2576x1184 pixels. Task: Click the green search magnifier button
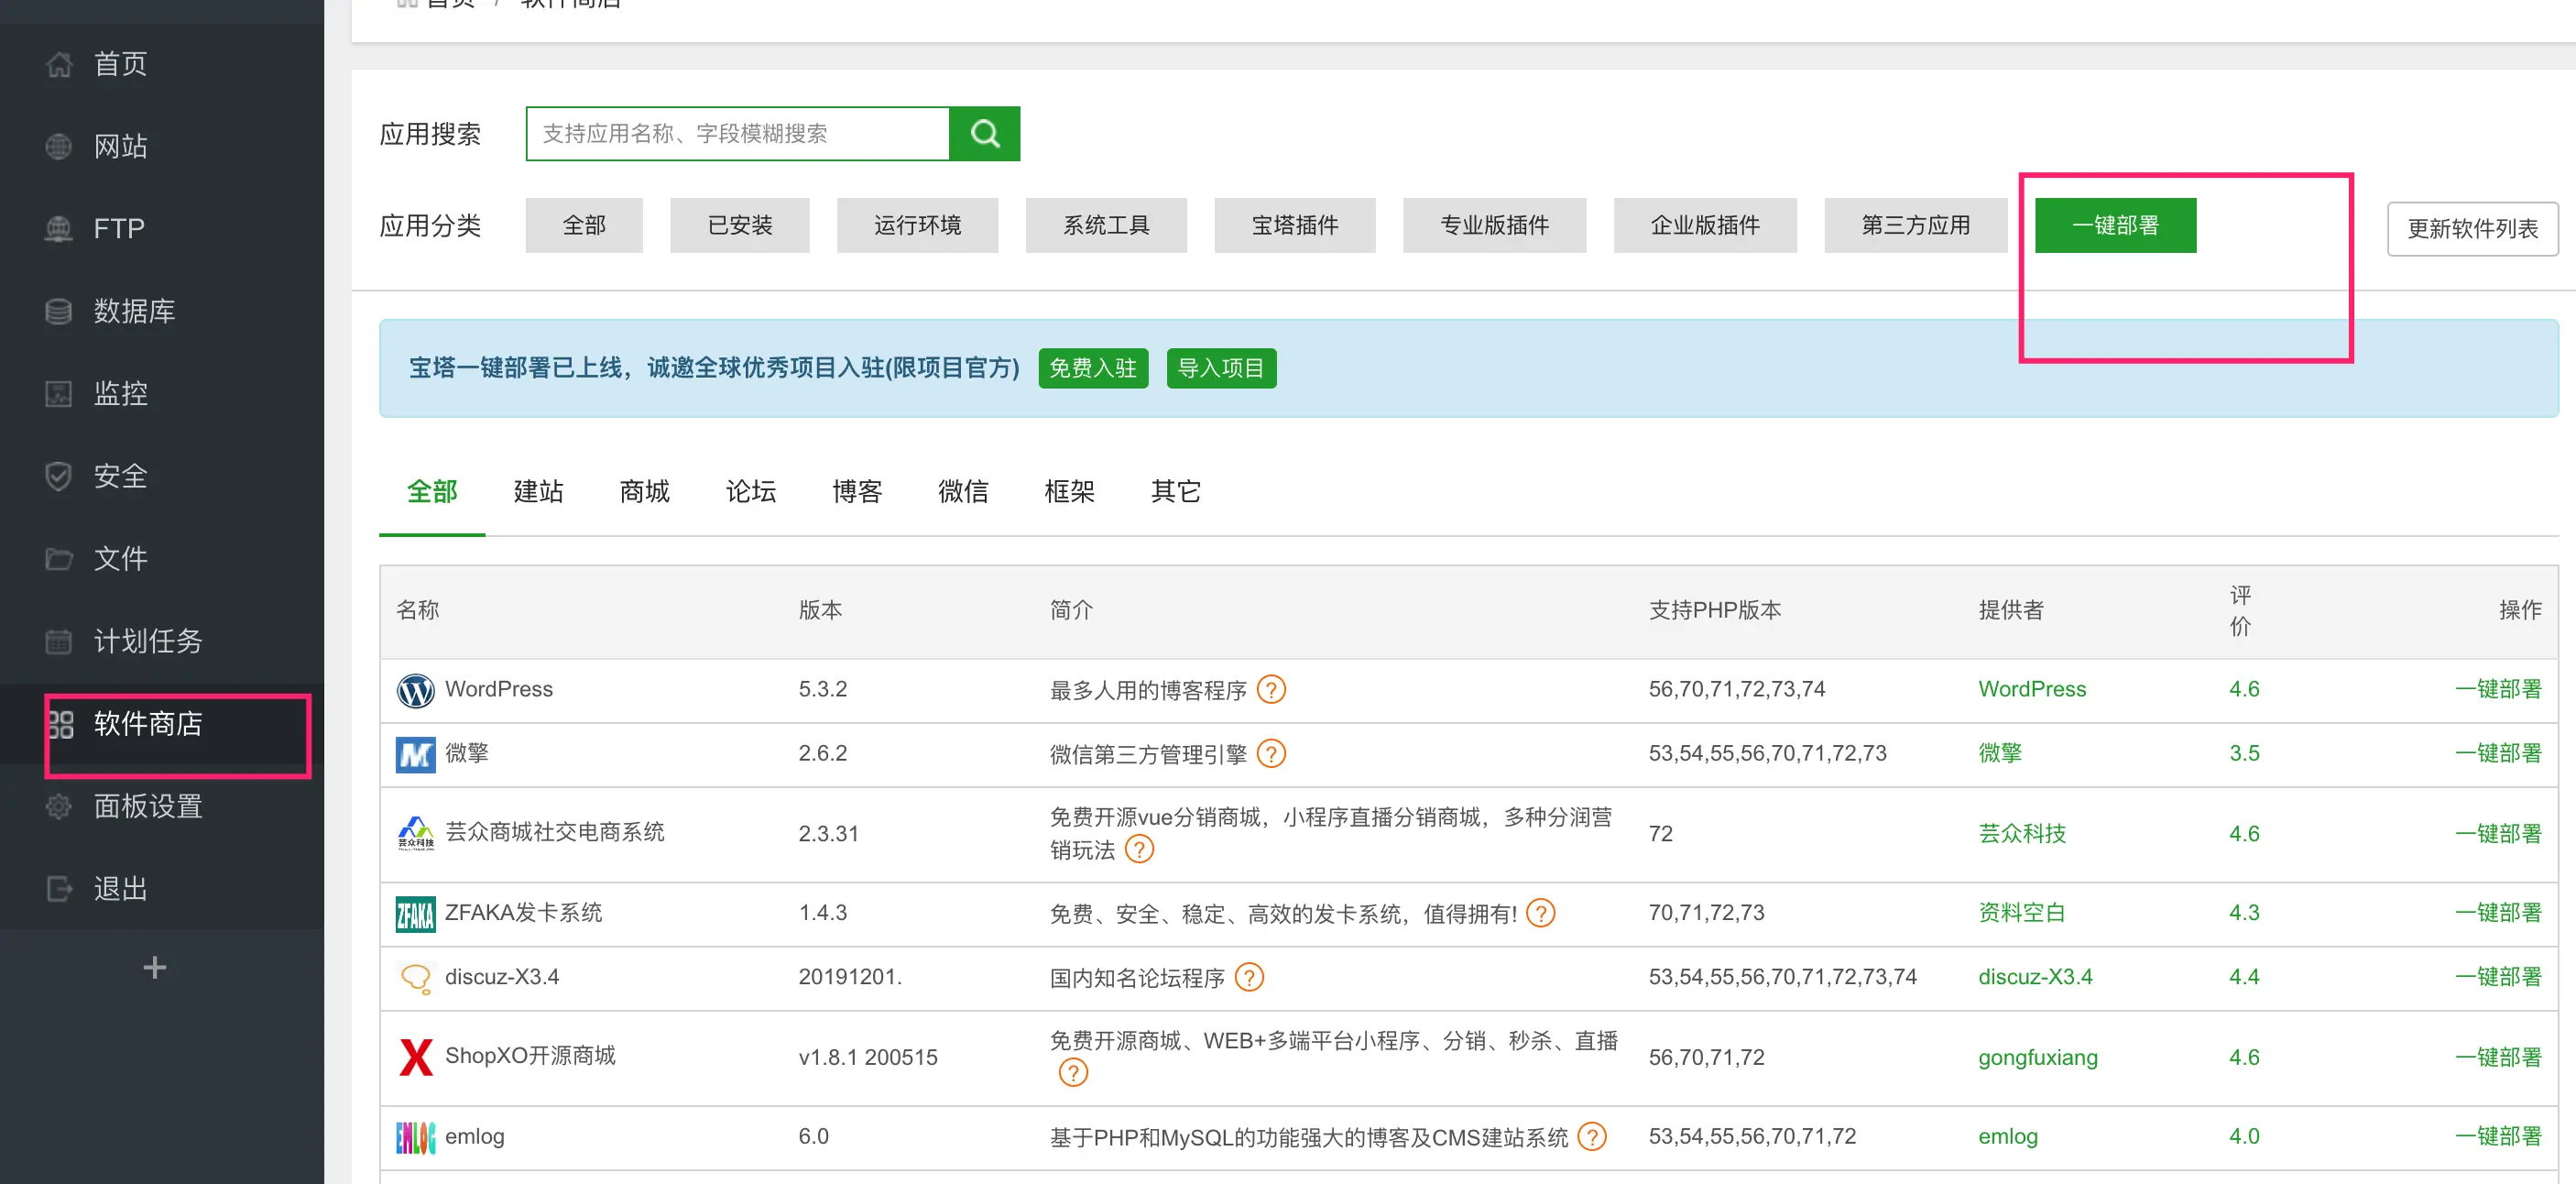pyautogui.click(x=984, y=133)
